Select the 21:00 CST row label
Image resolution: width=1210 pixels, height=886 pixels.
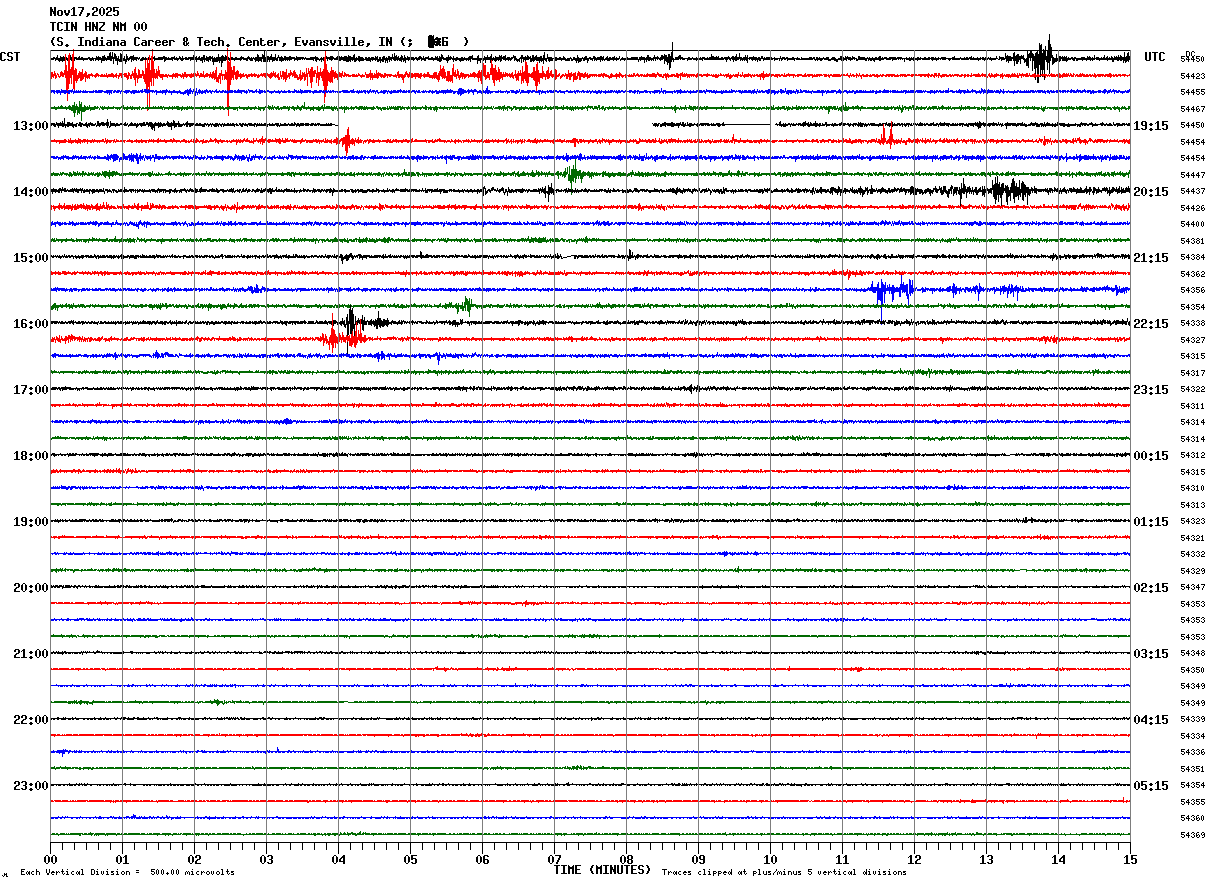30,654
